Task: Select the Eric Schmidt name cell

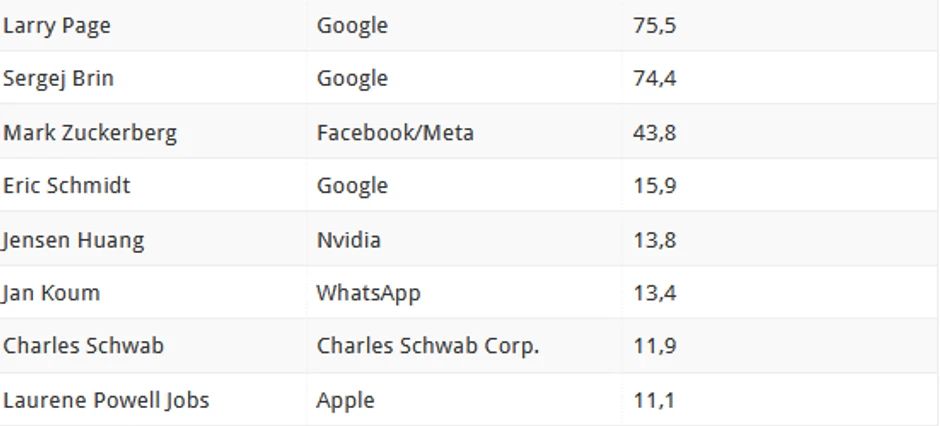Action: tap(67, 186)
